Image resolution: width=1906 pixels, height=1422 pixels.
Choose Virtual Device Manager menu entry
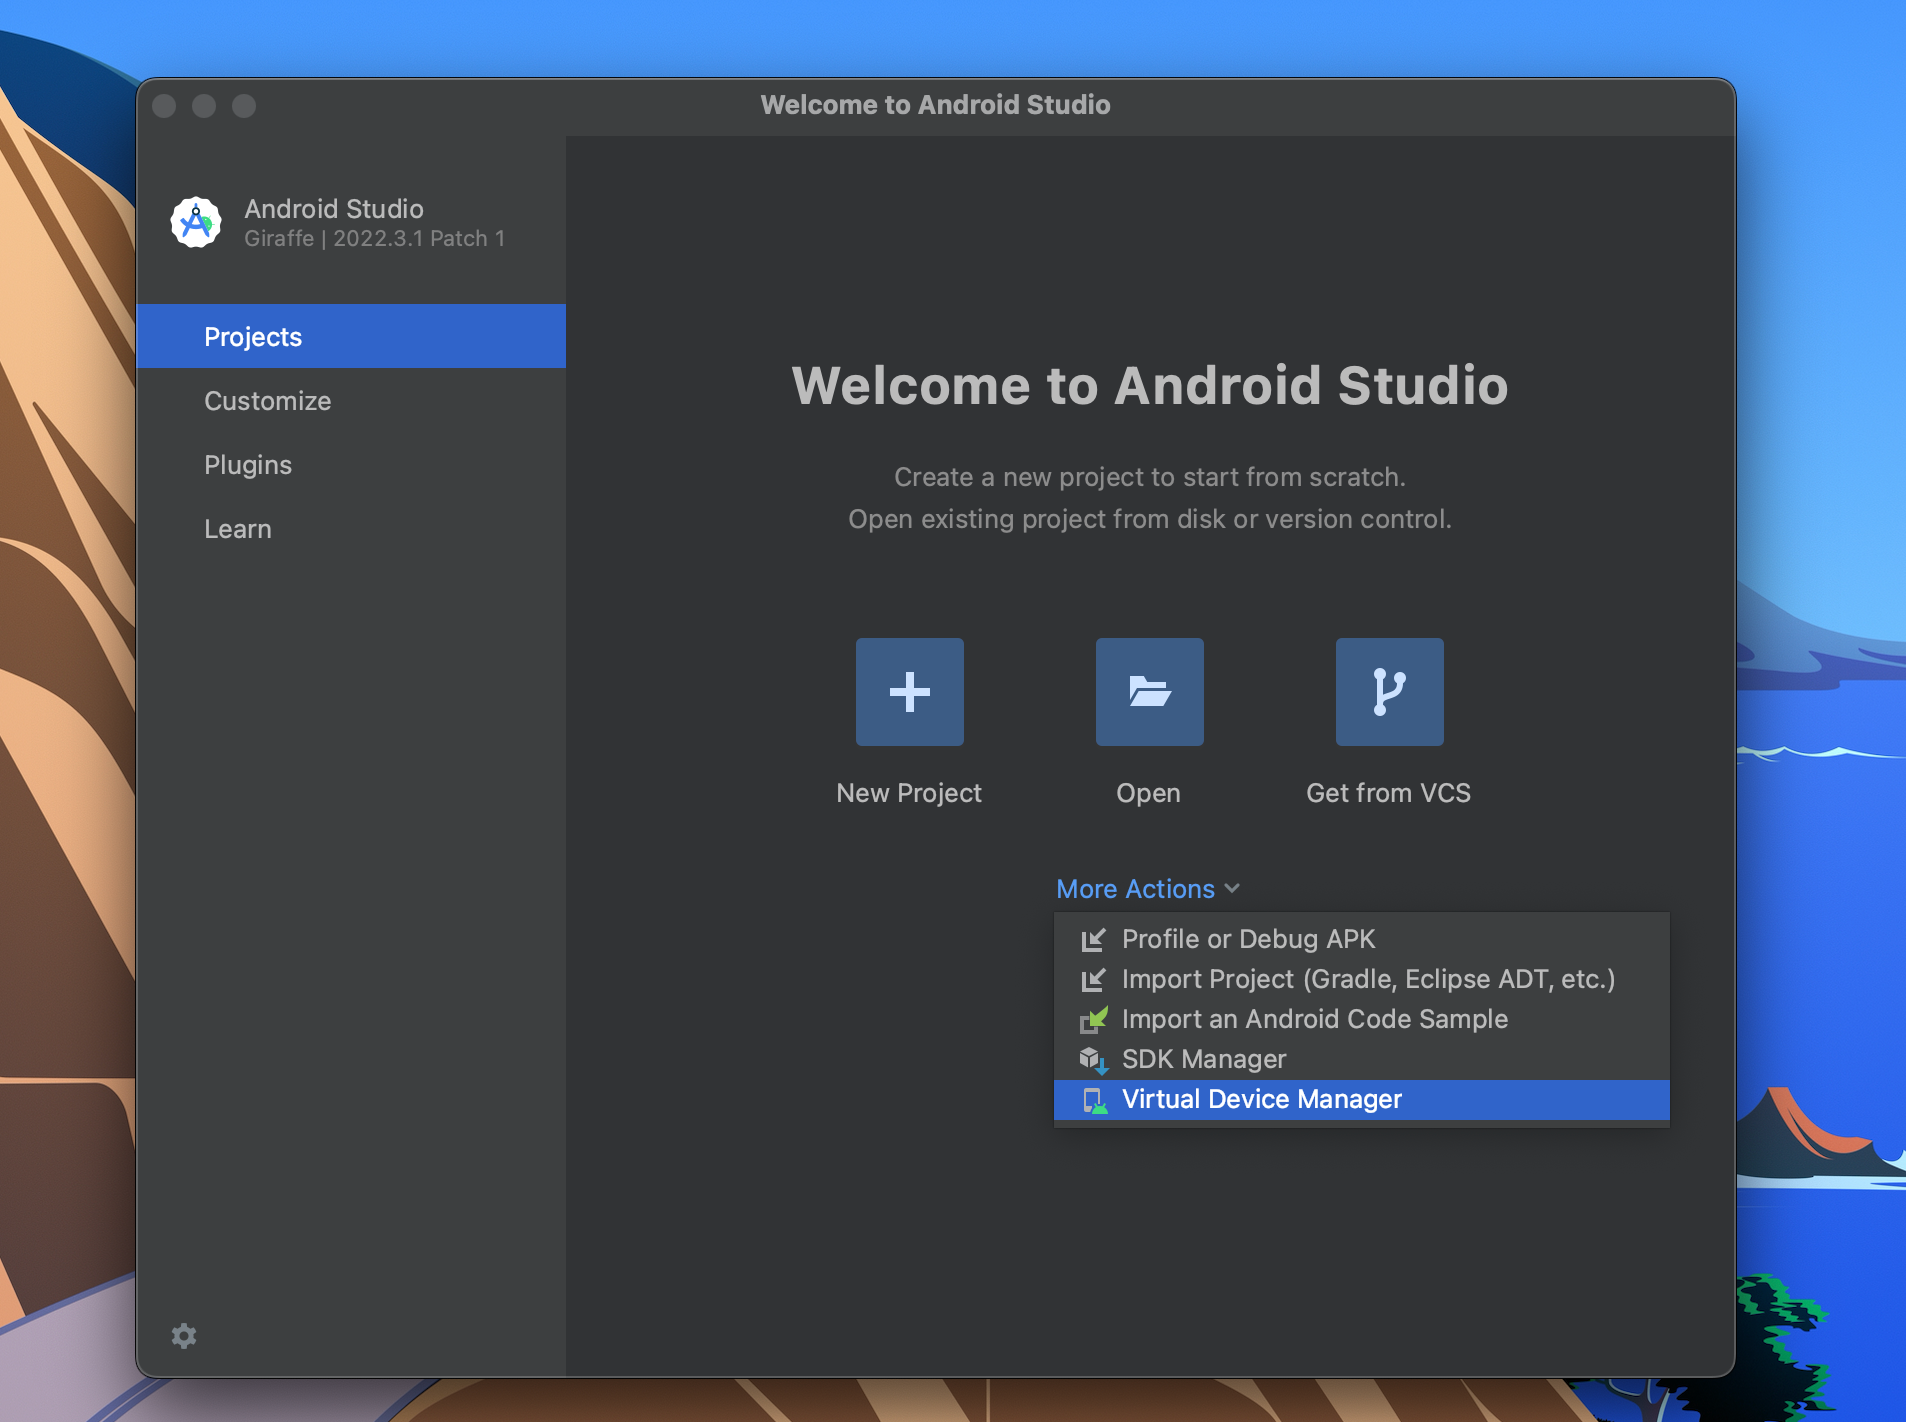click(x=1362, y=1099)
